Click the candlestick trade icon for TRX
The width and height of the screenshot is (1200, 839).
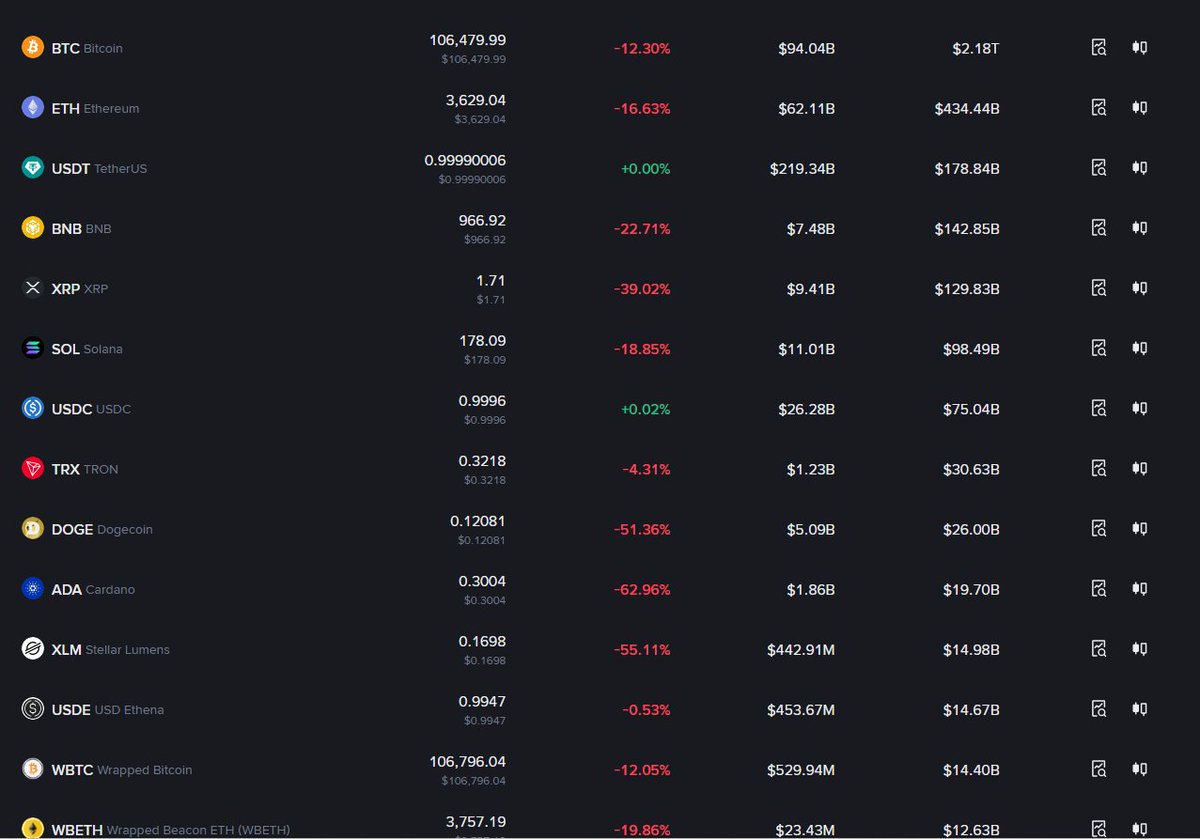1139,468
